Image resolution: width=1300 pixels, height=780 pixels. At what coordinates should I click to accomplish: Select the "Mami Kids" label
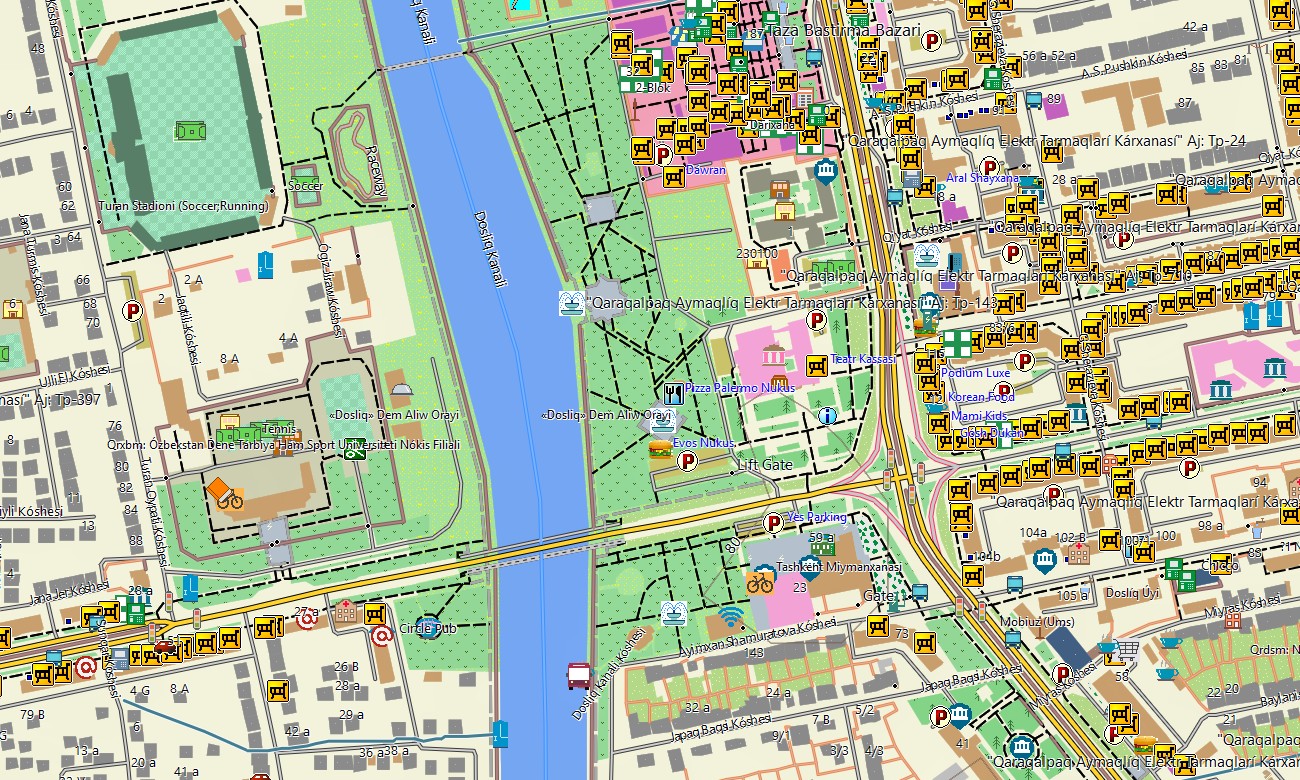click(979, 416)
